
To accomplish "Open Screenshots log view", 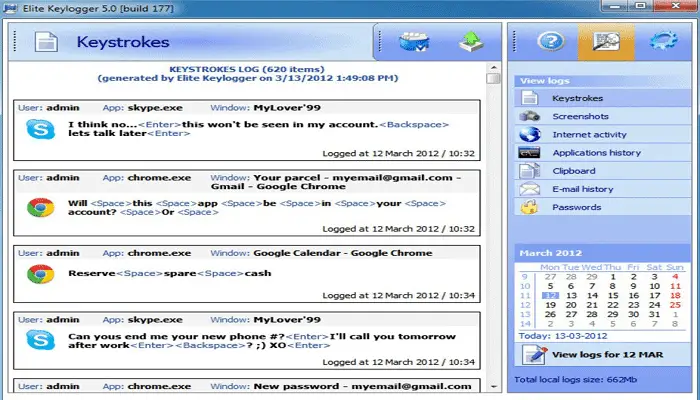I will 603,116.
